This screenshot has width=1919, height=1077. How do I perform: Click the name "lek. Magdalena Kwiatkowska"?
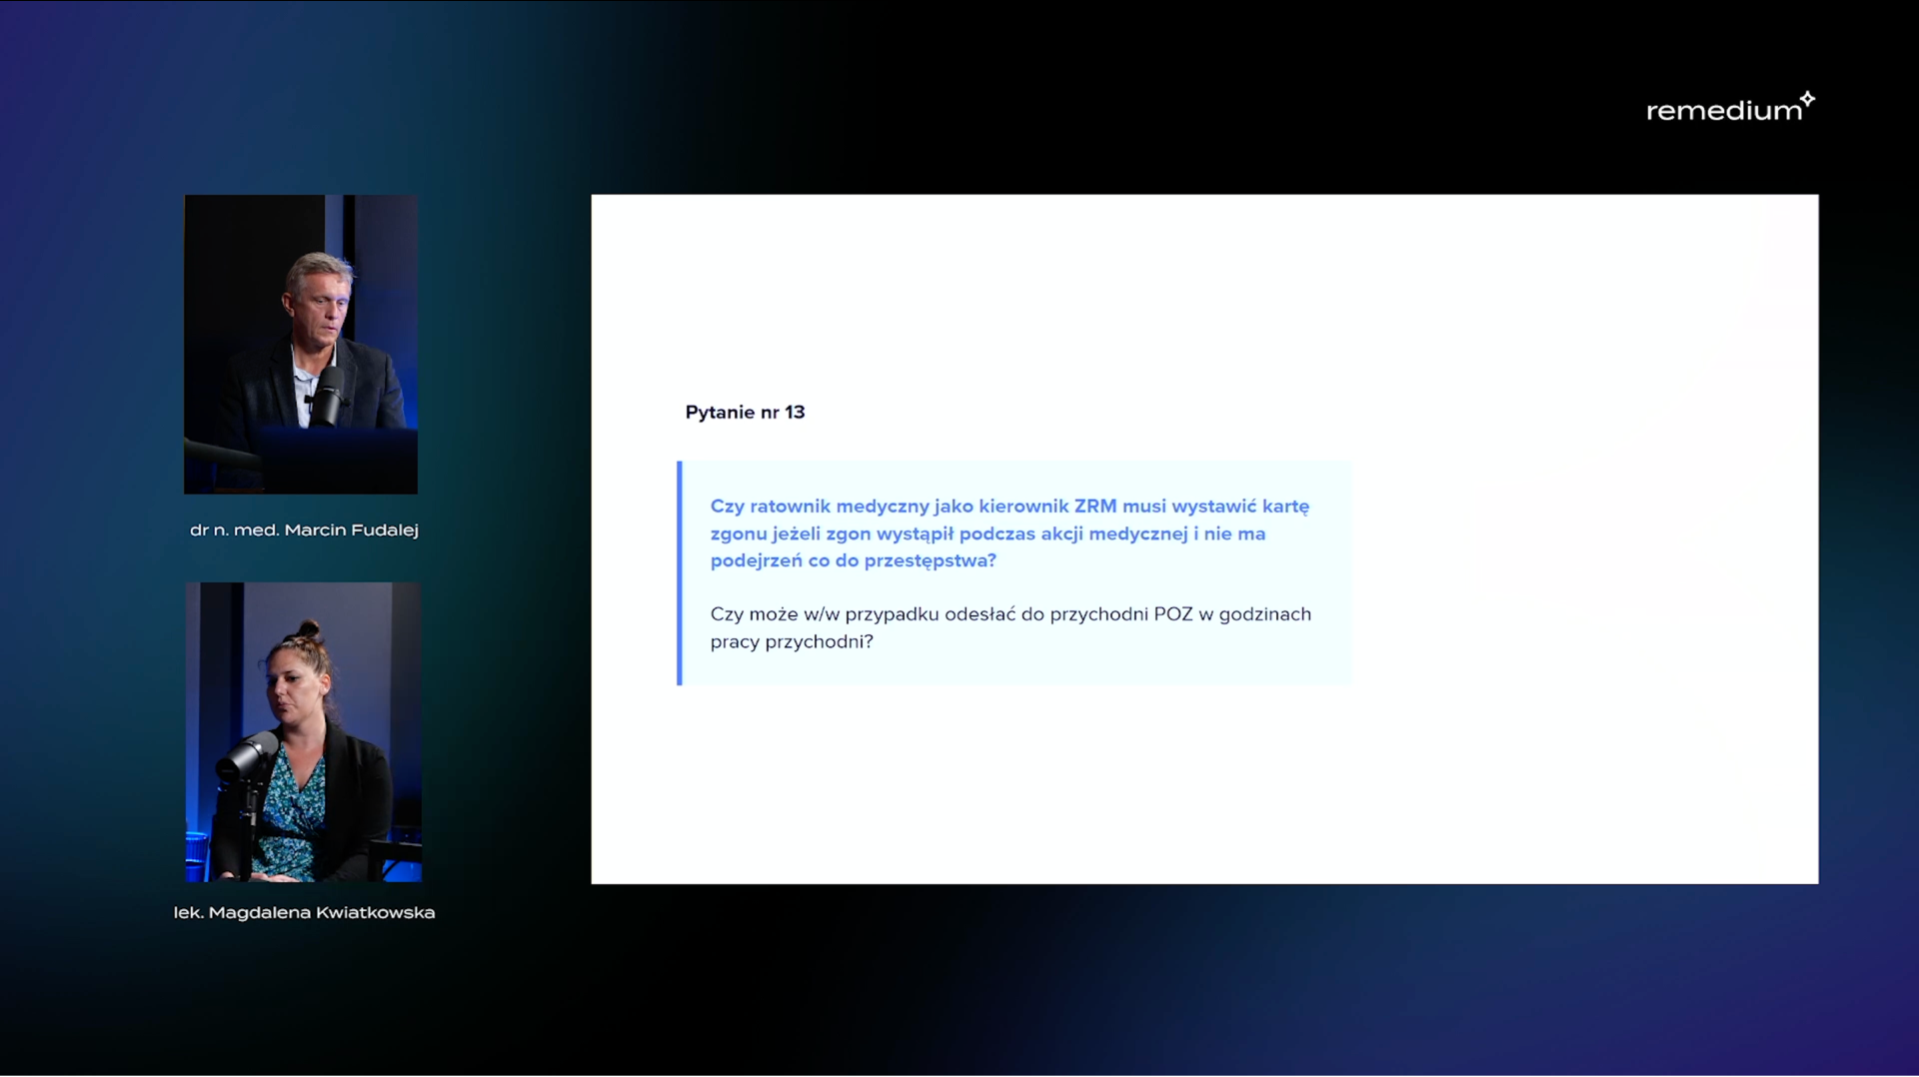[x=304, y=912]
